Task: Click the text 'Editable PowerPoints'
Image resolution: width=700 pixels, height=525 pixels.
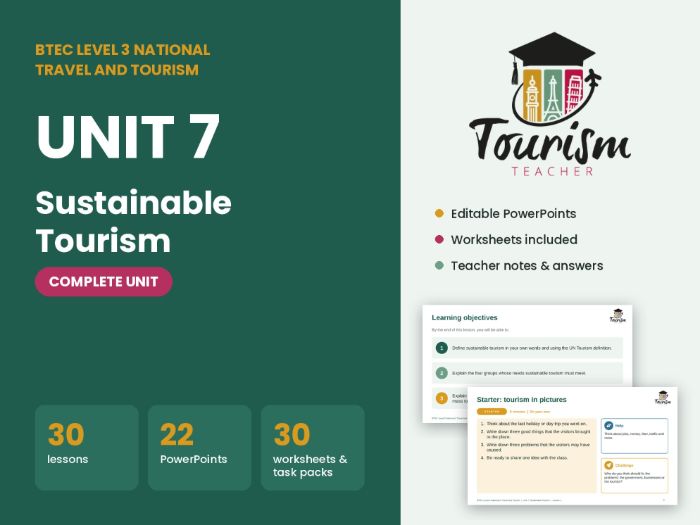Action: tap(513, 213)
